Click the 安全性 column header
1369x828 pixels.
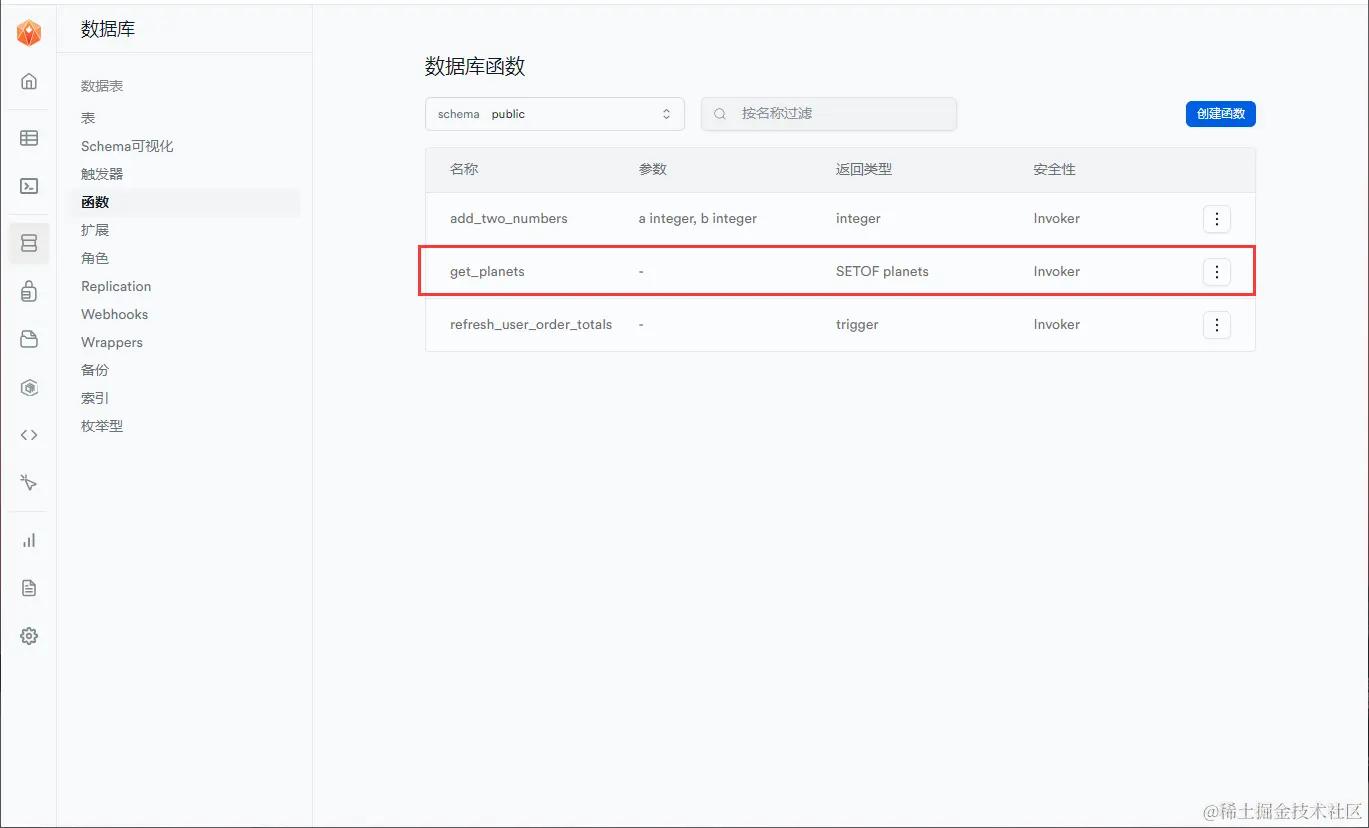1055,170
